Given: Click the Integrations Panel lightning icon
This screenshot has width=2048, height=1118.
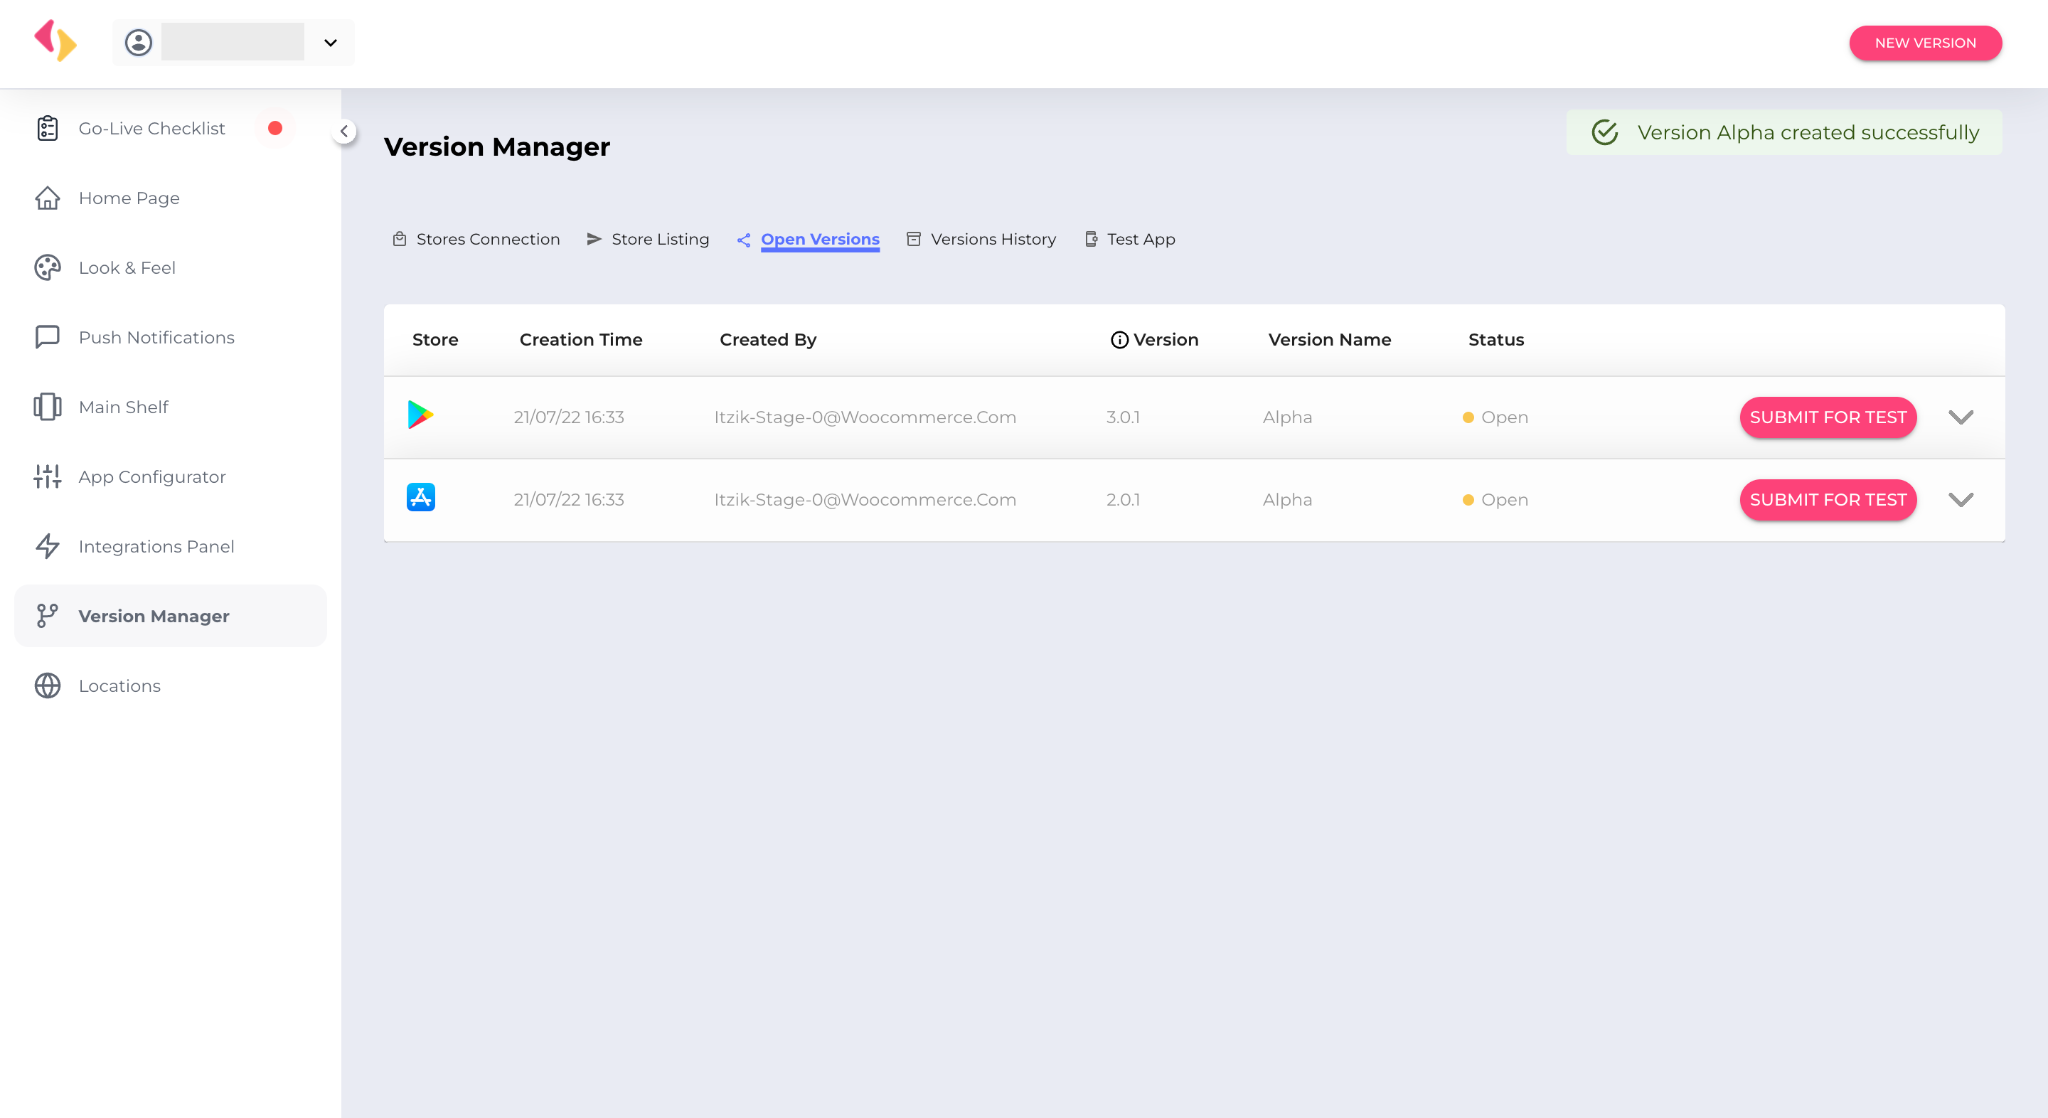Looking at the screenshot, I should point(47,546).
